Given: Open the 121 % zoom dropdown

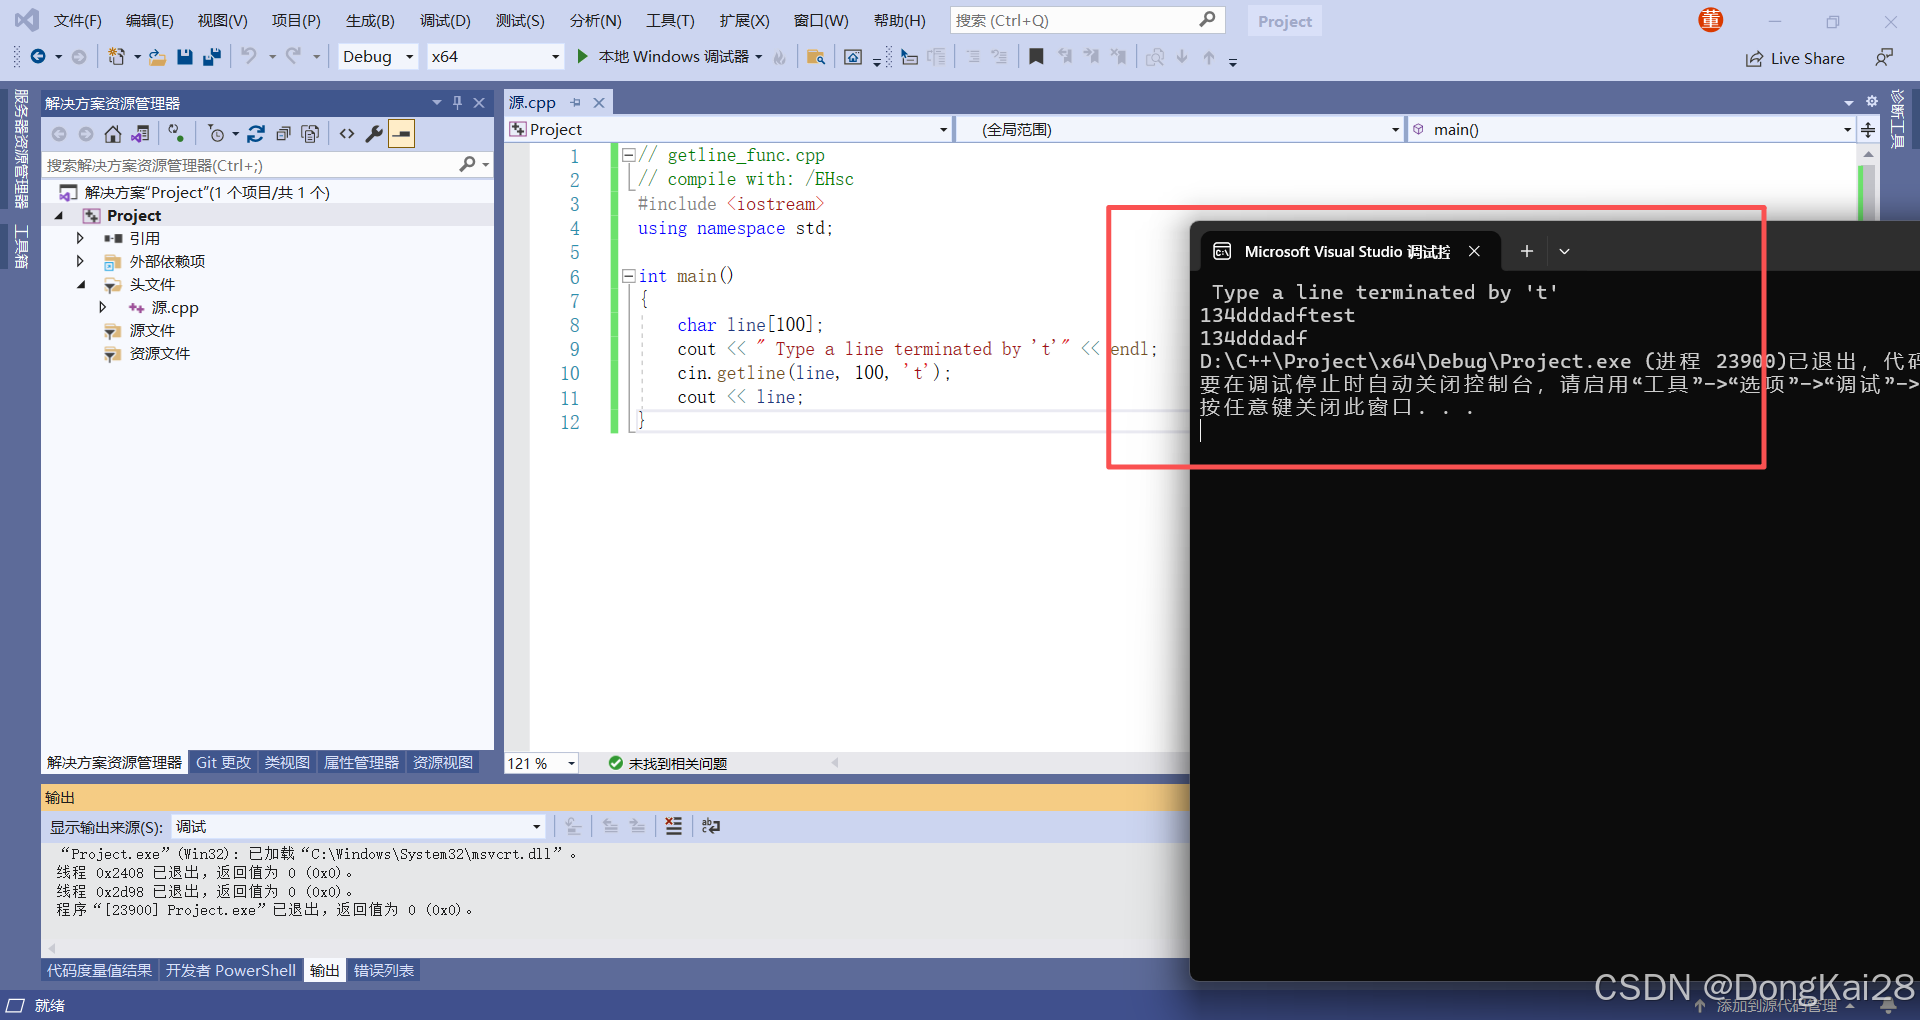Looking at the screenshot, I should (541, 763).
